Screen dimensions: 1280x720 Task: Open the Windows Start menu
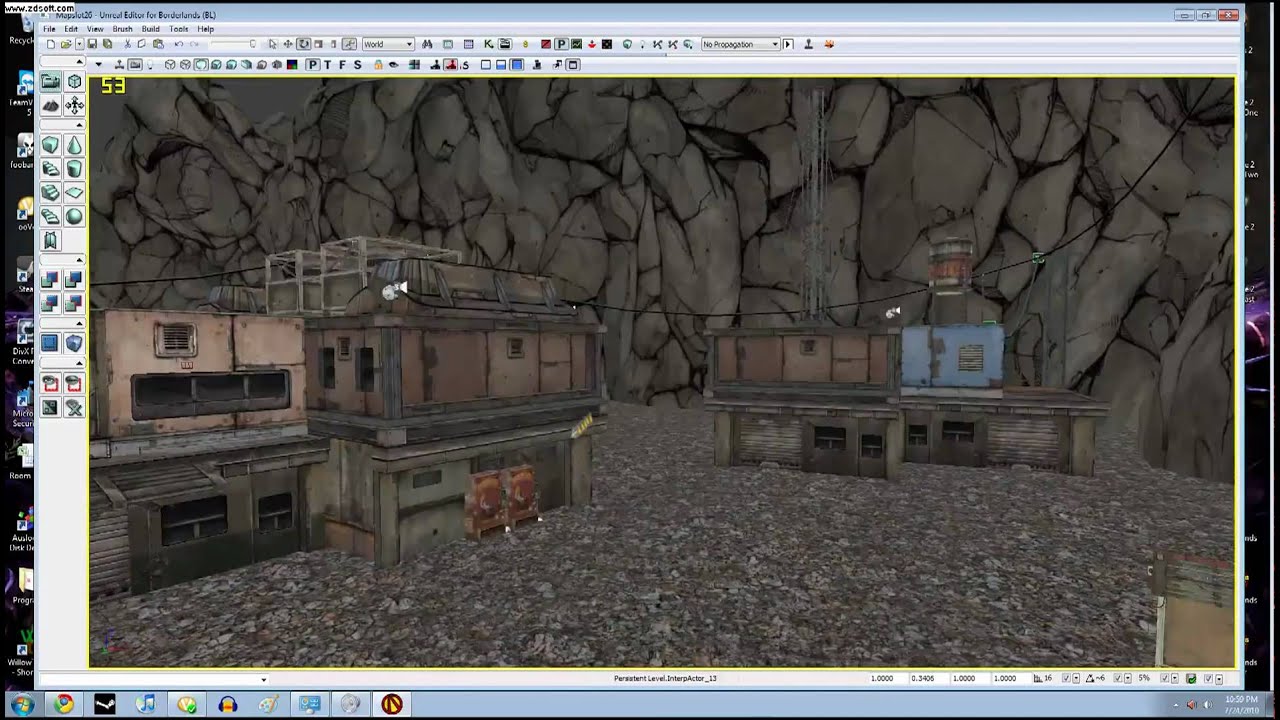[x=22, y=705]
